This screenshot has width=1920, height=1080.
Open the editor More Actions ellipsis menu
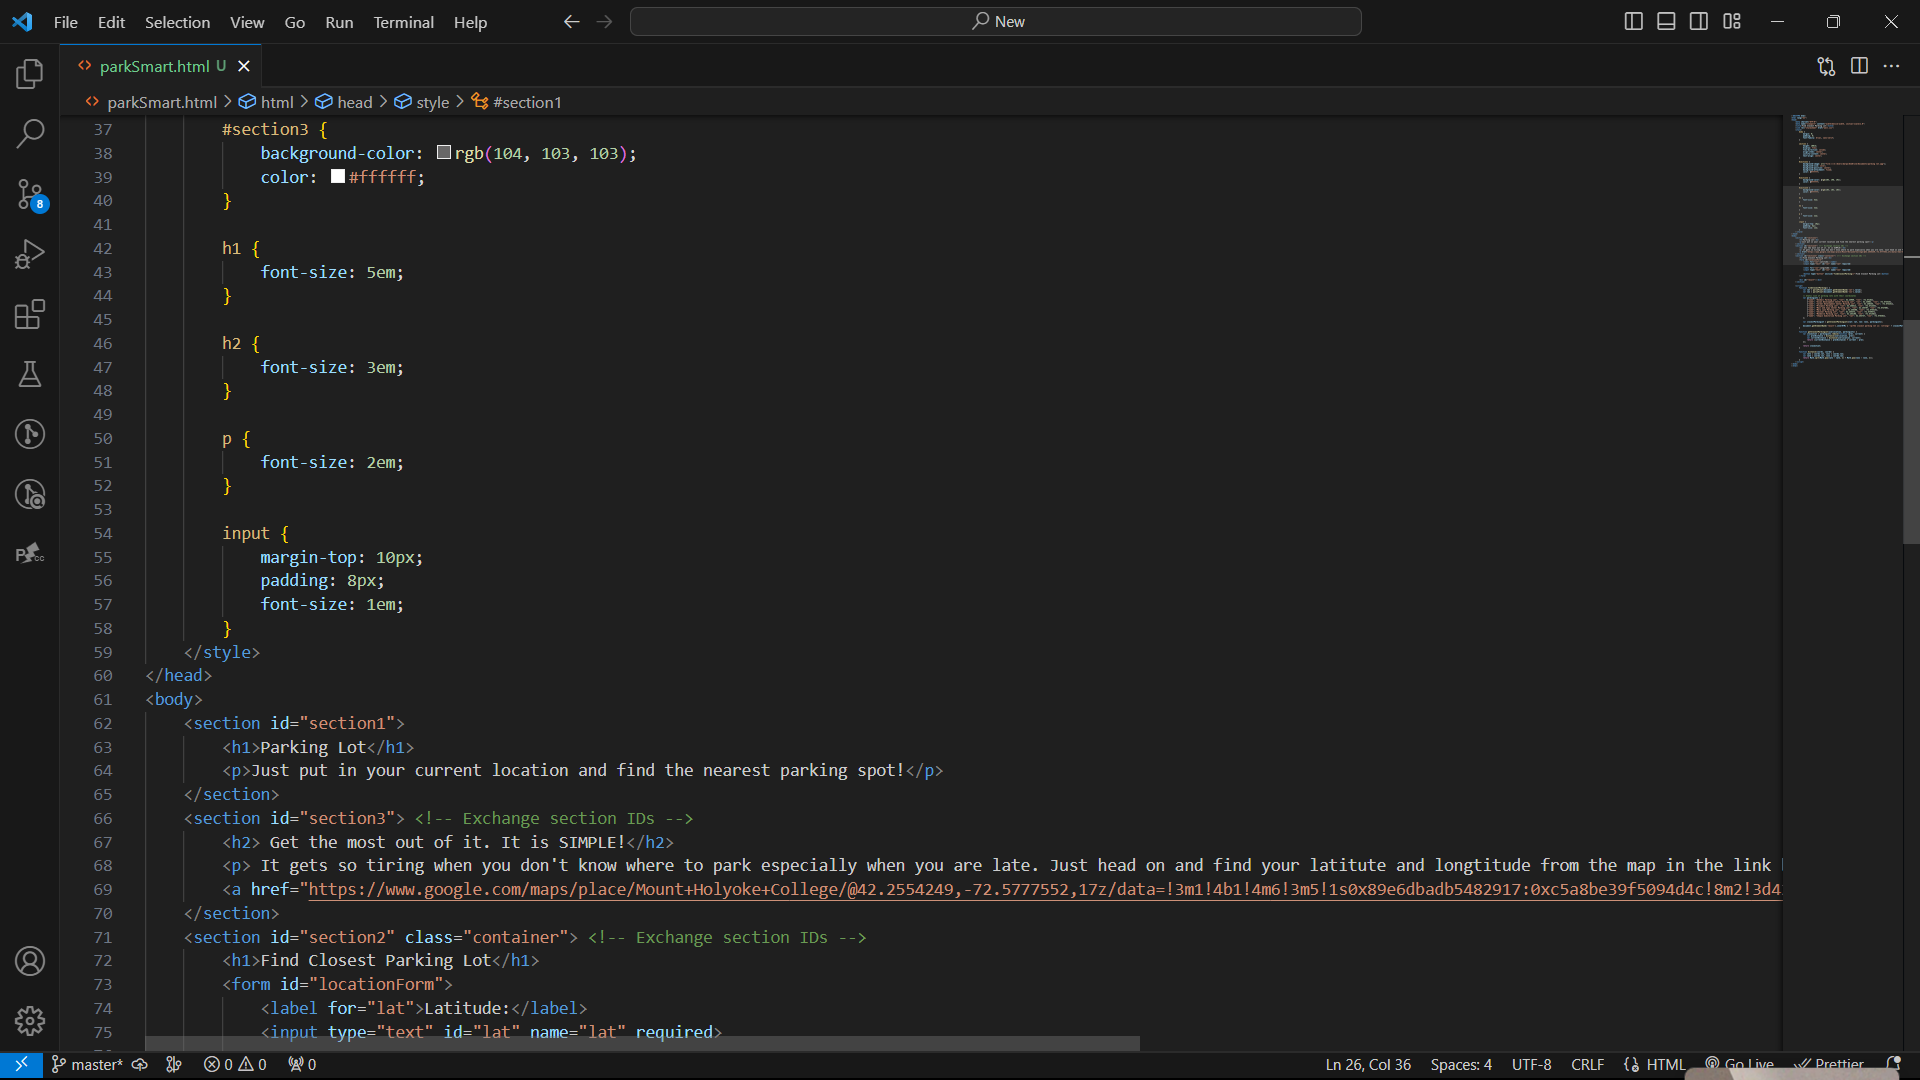coord(1891,66)
